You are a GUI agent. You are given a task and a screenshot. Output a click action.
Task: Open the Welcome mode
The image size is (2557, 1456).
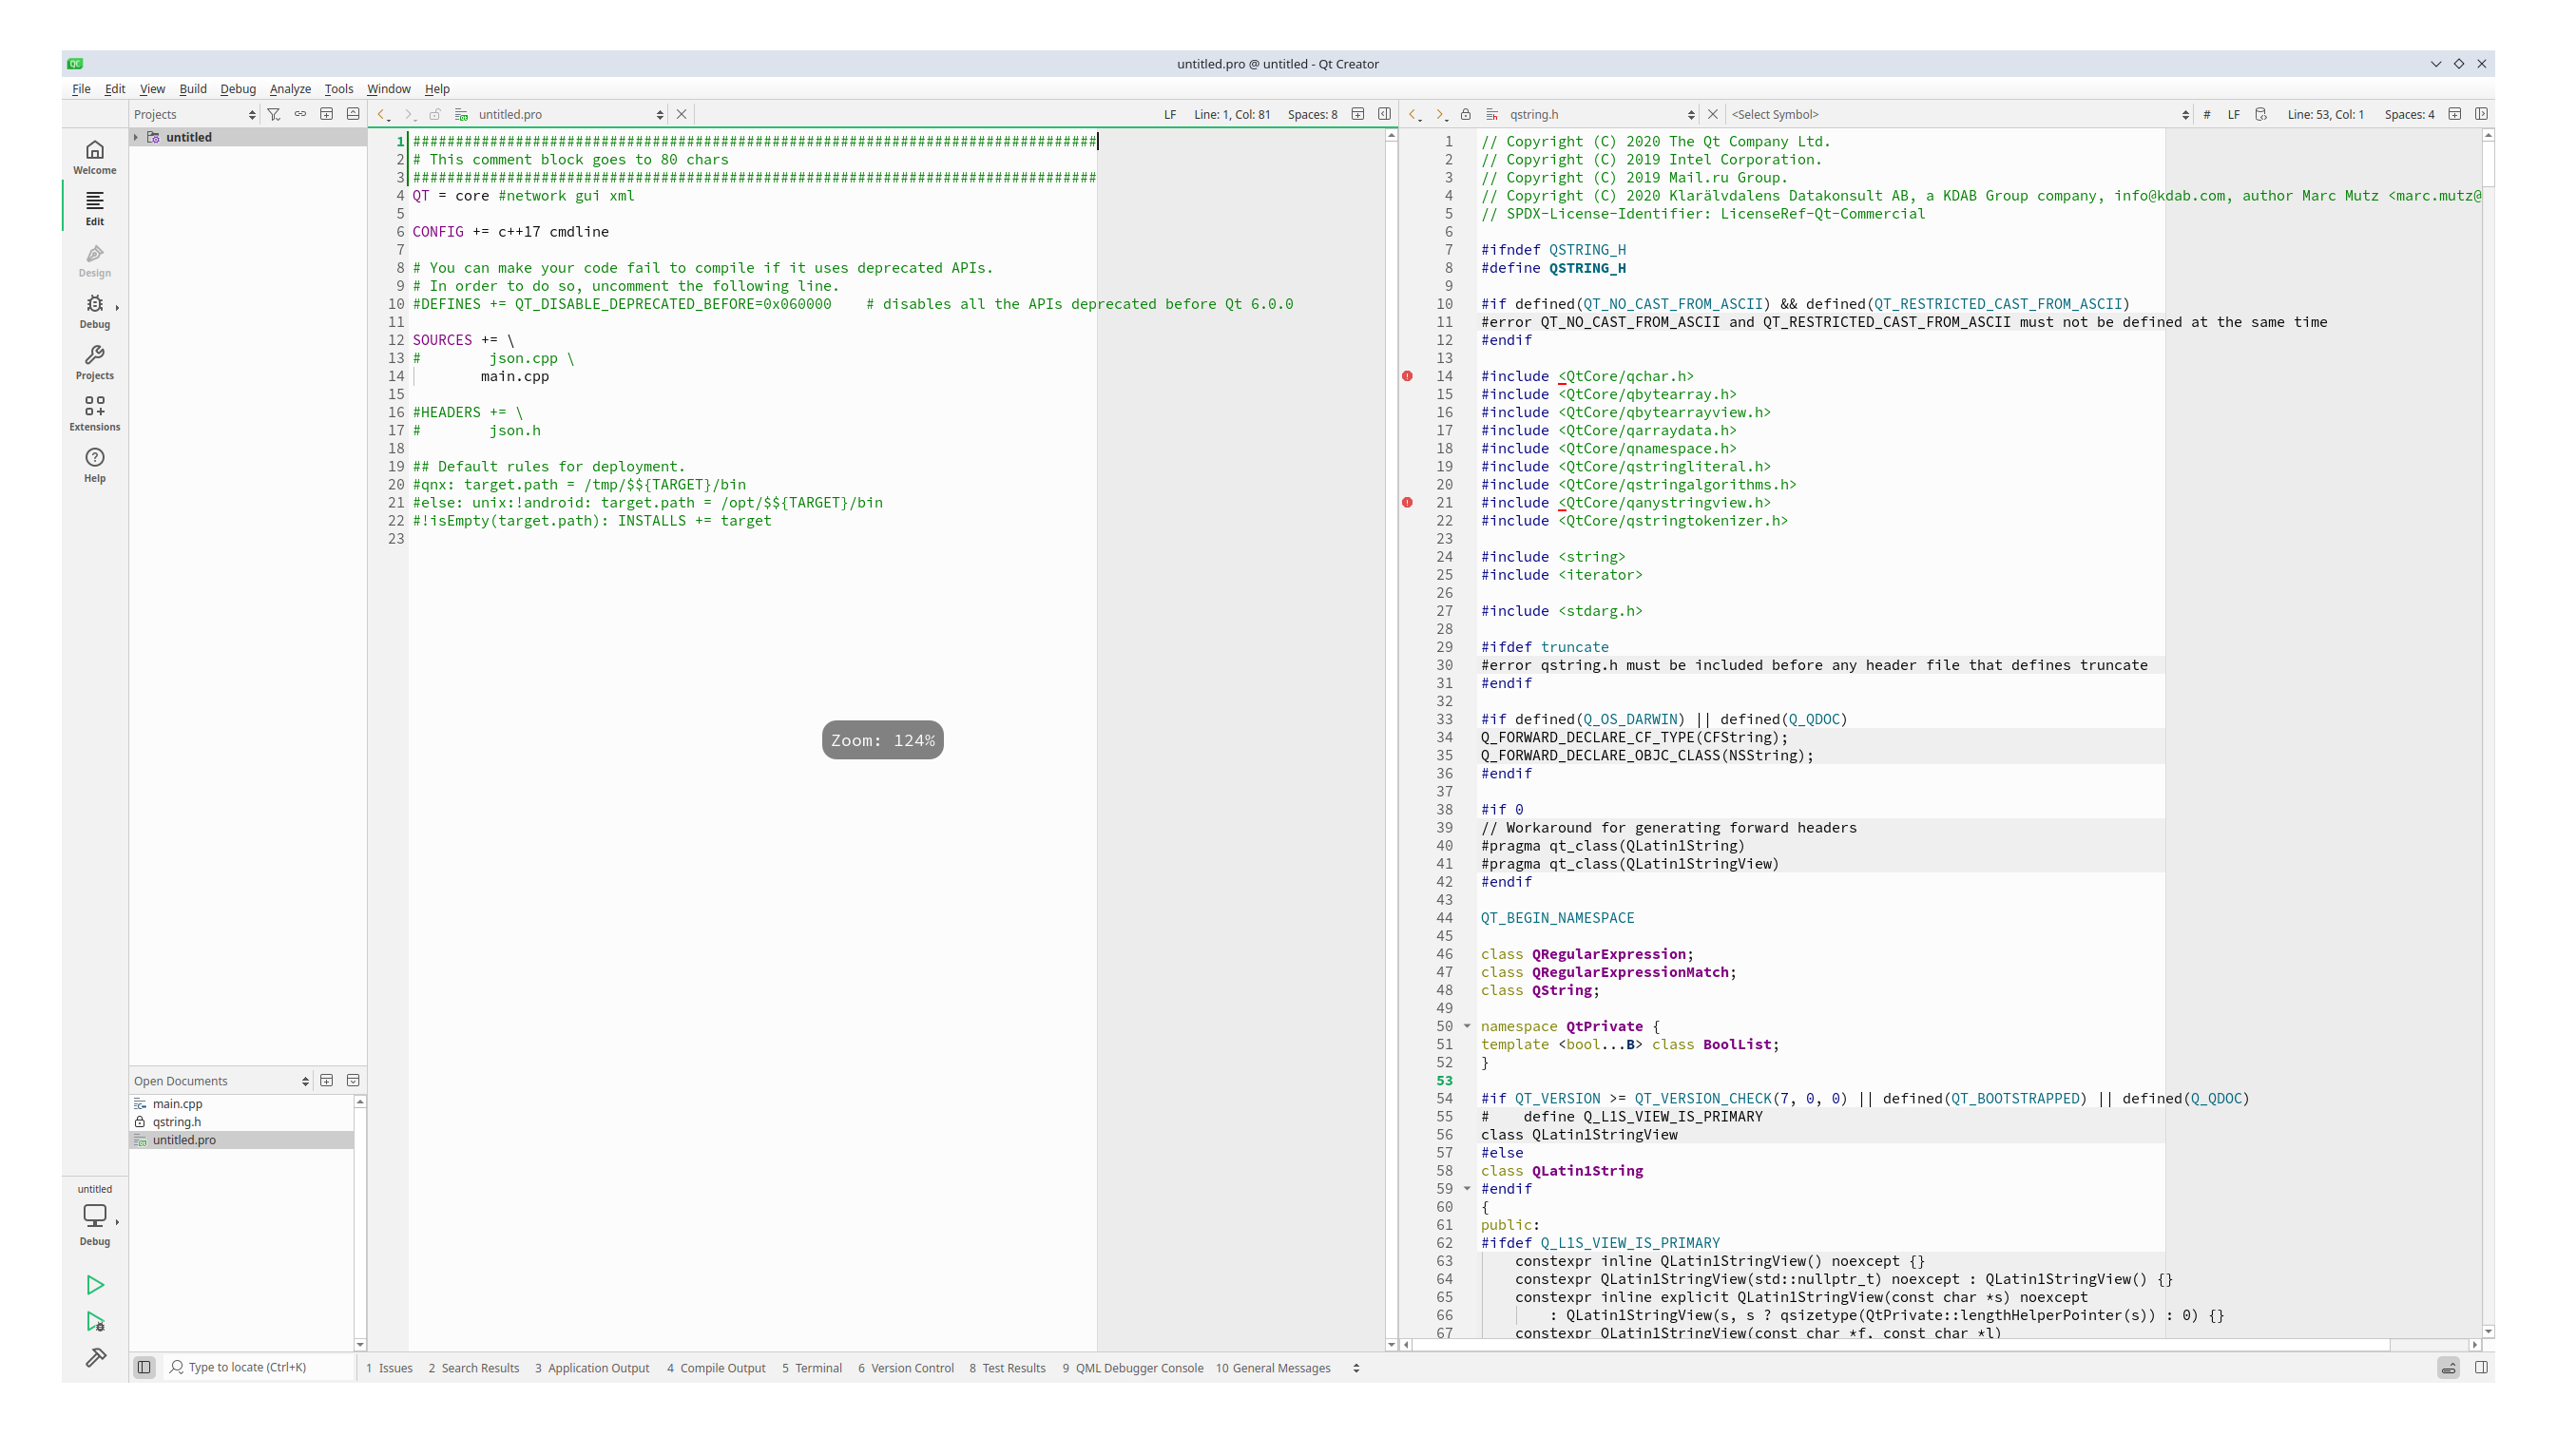click(94, 157)
